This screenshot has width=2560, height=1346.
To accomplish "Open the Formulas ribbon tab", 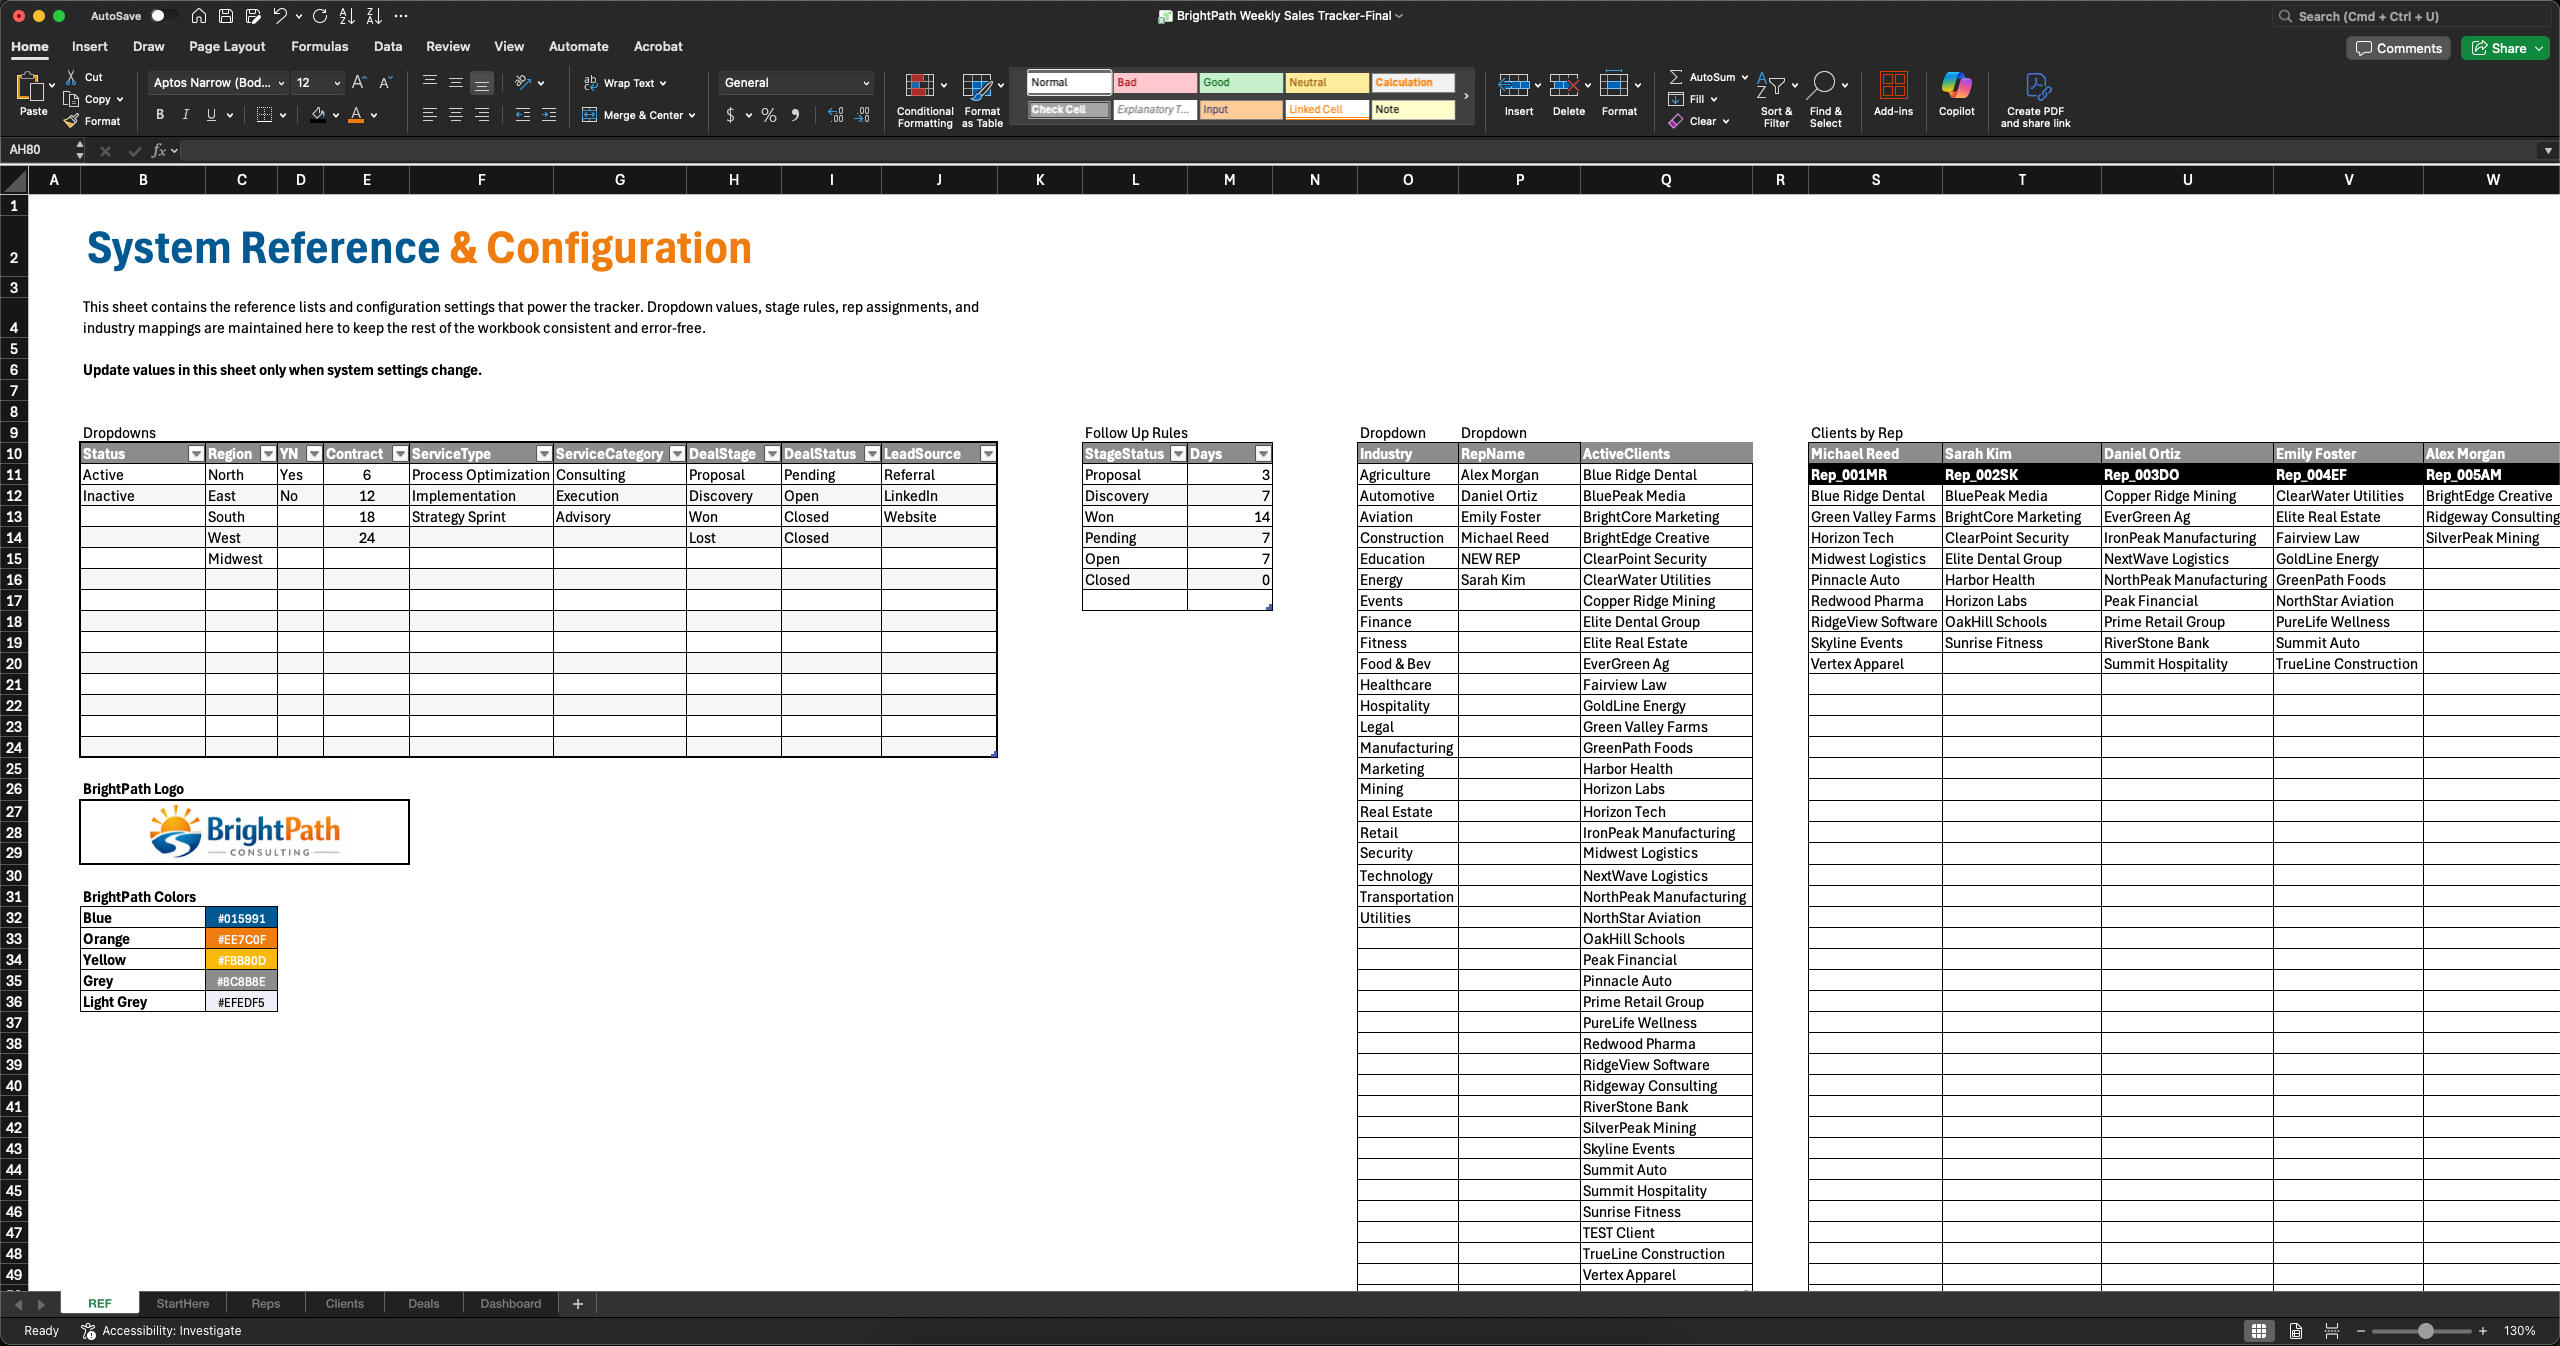I will 319,46.
